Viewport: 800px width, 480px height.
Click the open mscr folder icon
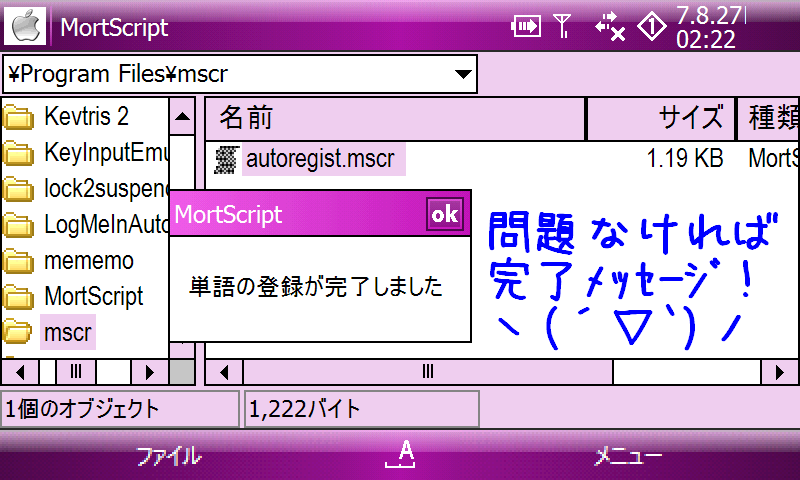[x=18, y=333]
